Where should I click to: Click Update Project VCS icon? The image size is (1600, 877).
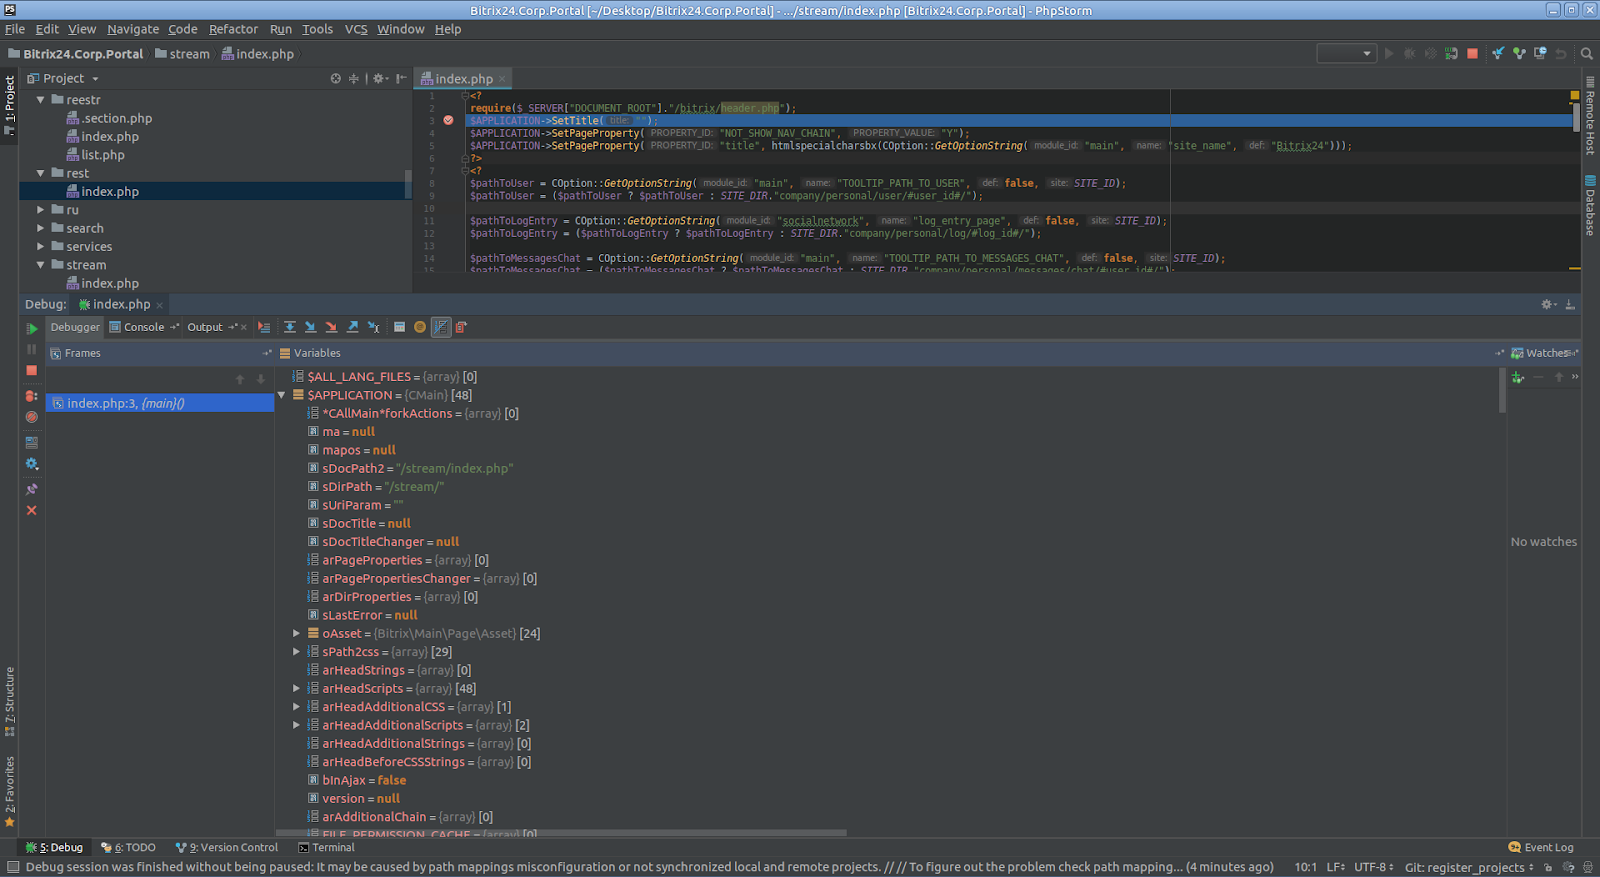pos(1498,54)
